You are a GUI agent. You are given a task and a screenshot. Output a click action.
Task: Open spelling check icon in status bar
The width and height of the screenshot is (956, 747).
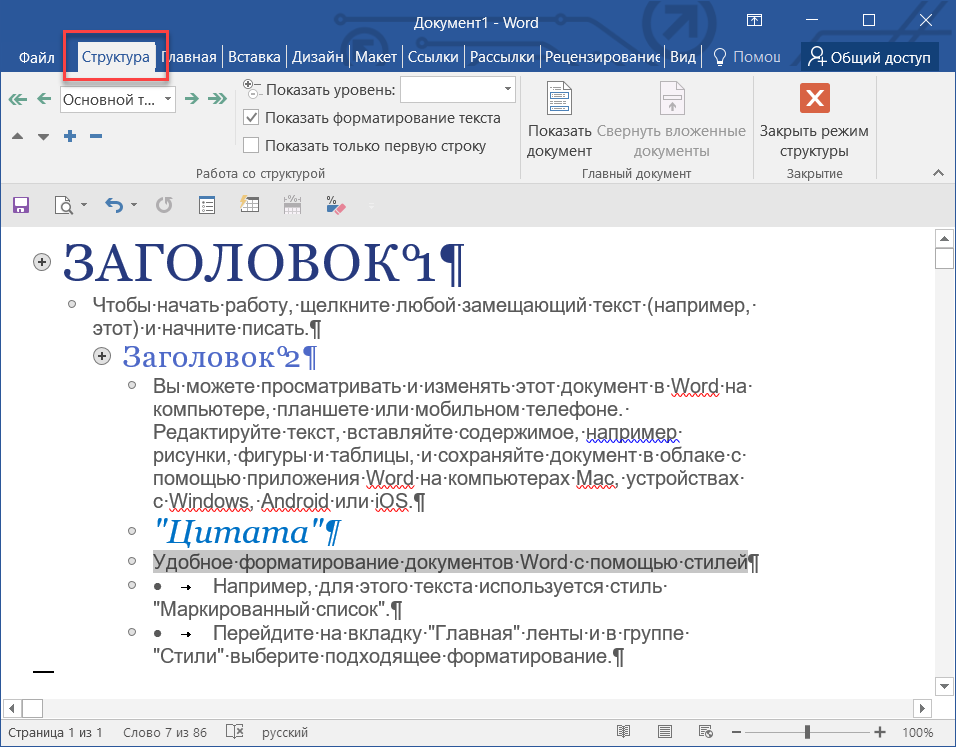pos(235,731)
